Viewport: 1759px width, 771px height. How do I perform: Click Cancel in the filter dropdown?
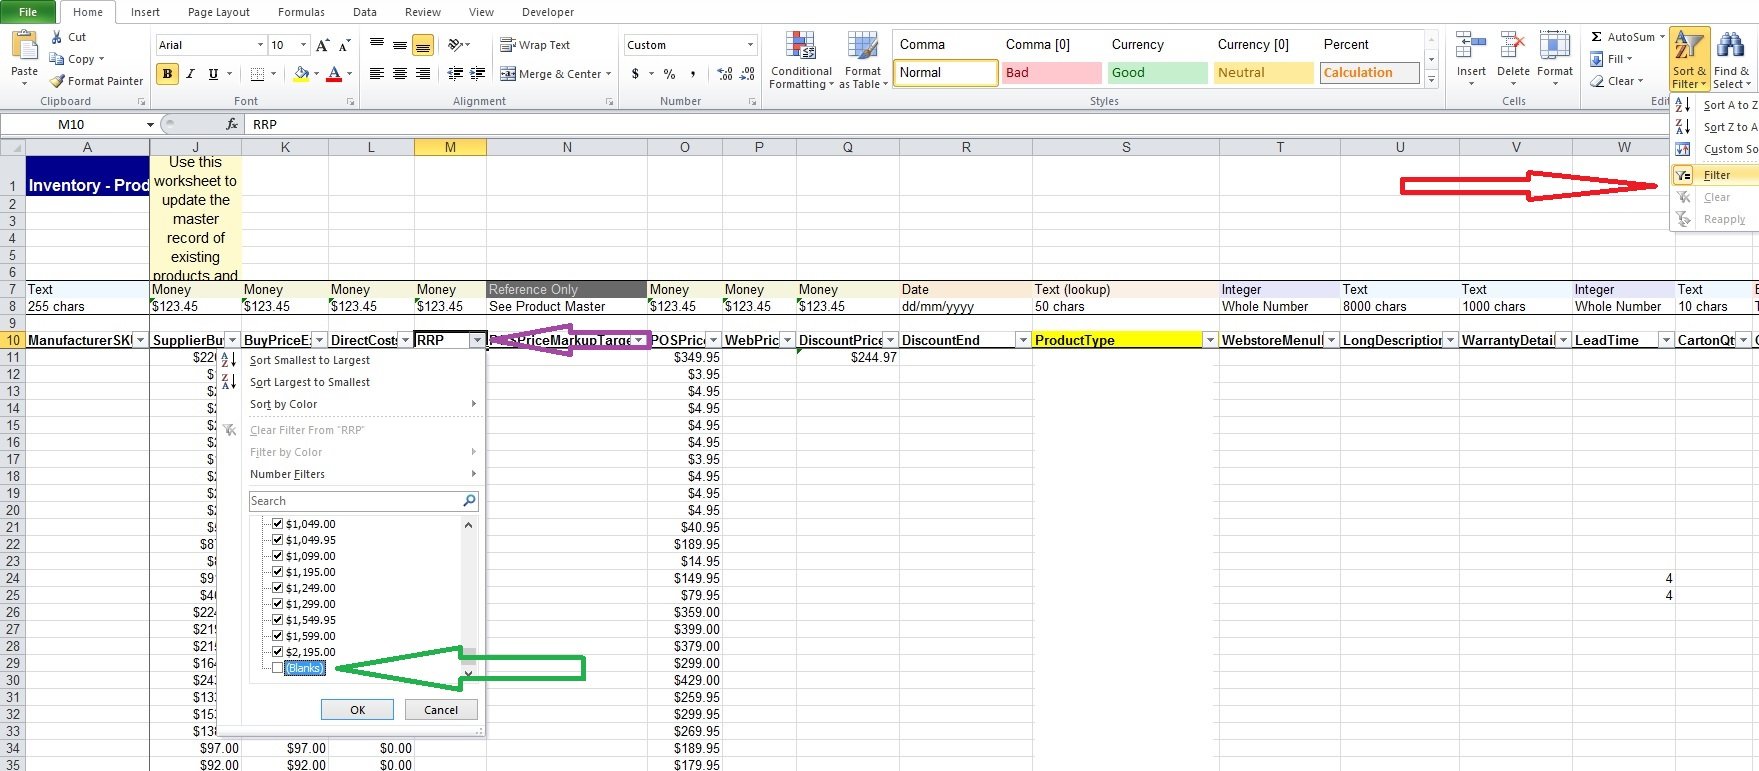441,710
